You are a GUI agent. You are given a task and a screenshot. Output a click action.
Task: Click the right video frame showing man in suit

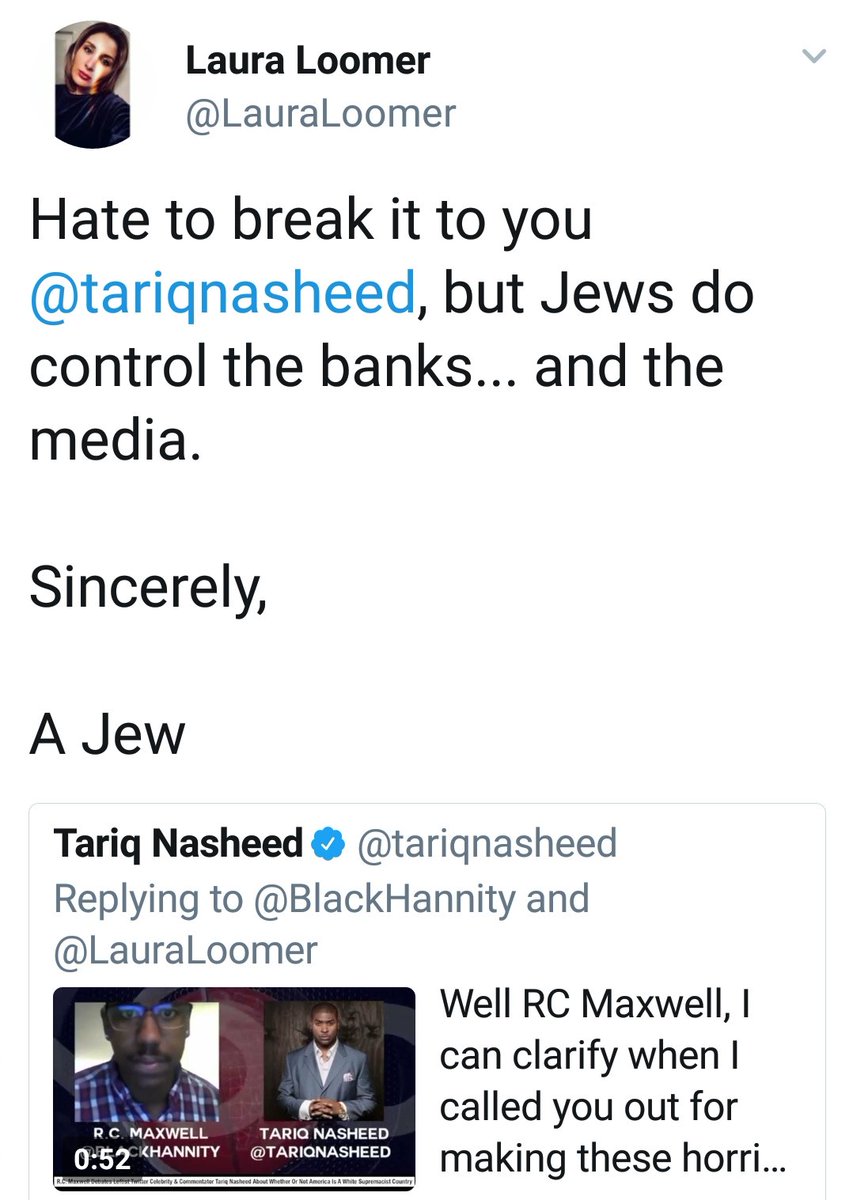(330, 1060)
